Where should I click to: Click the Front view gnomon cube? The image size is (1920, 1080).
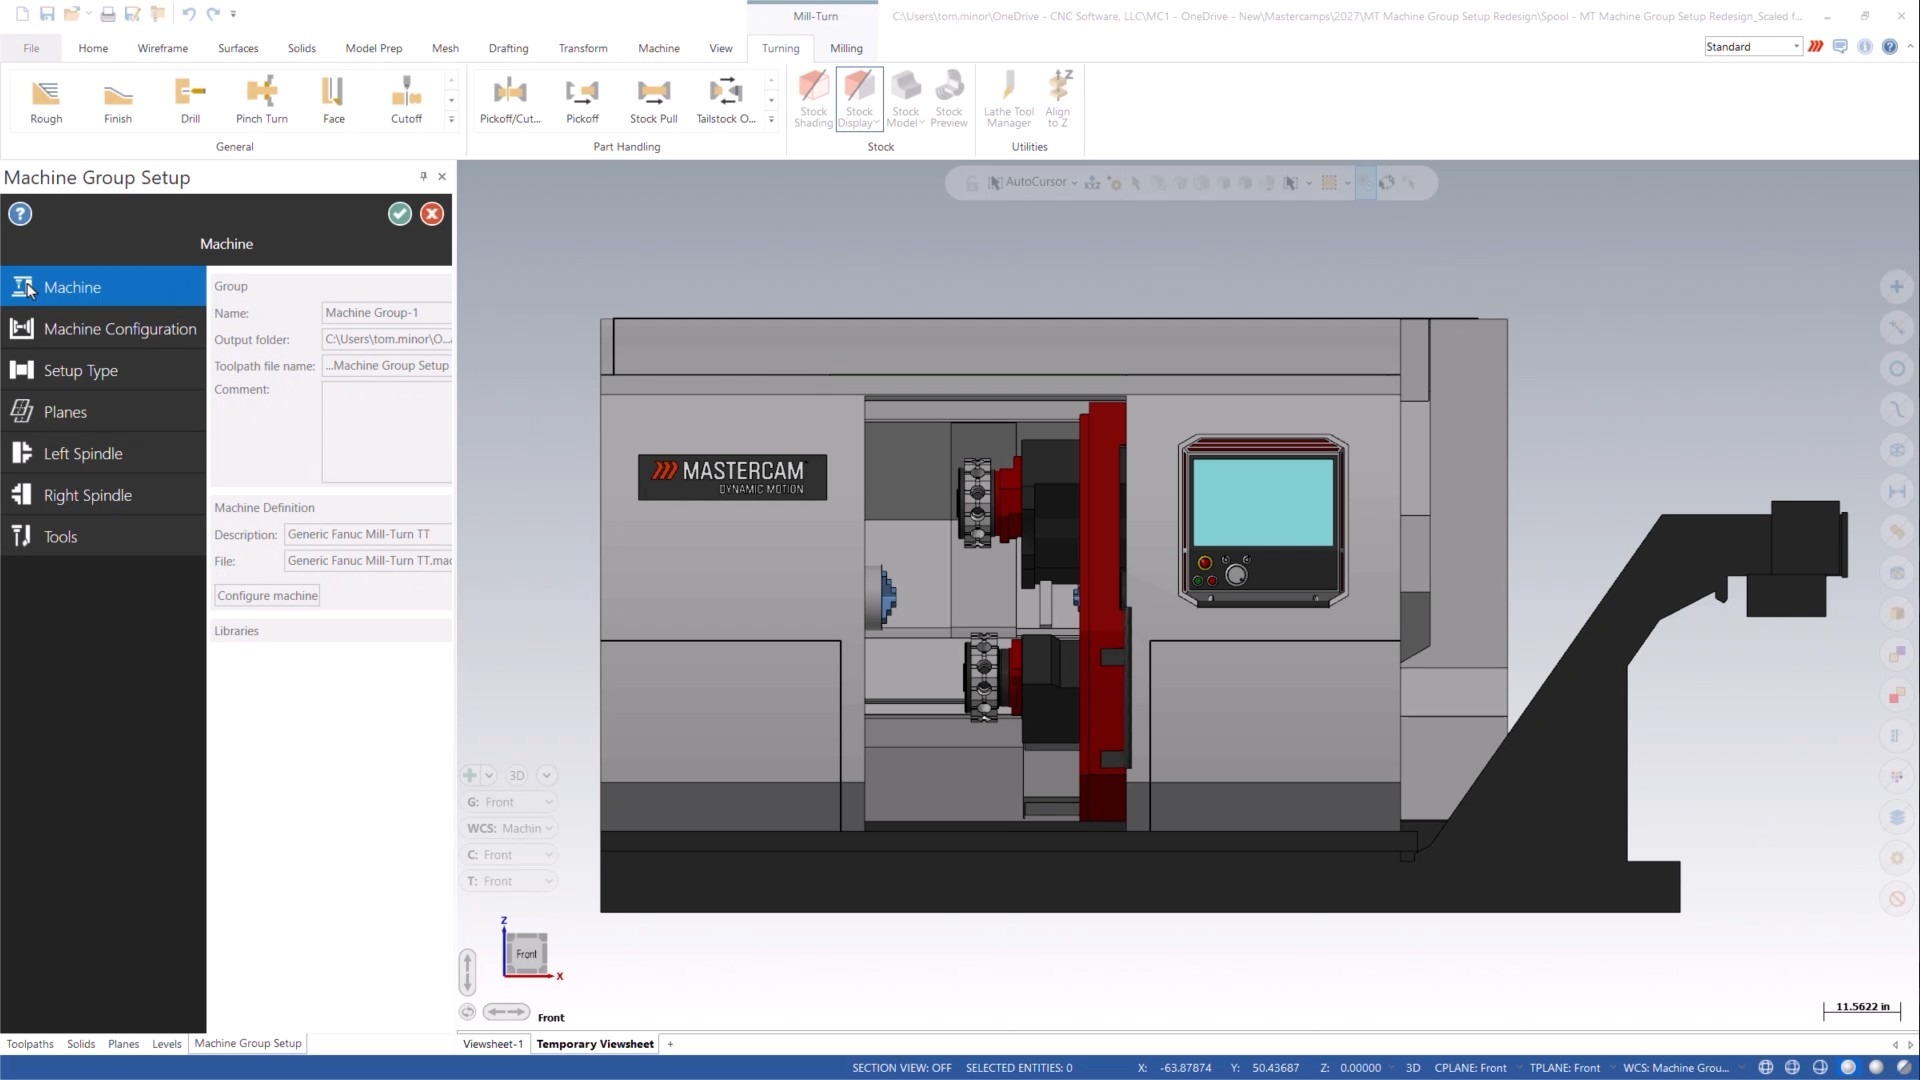[x=526, y=953]
